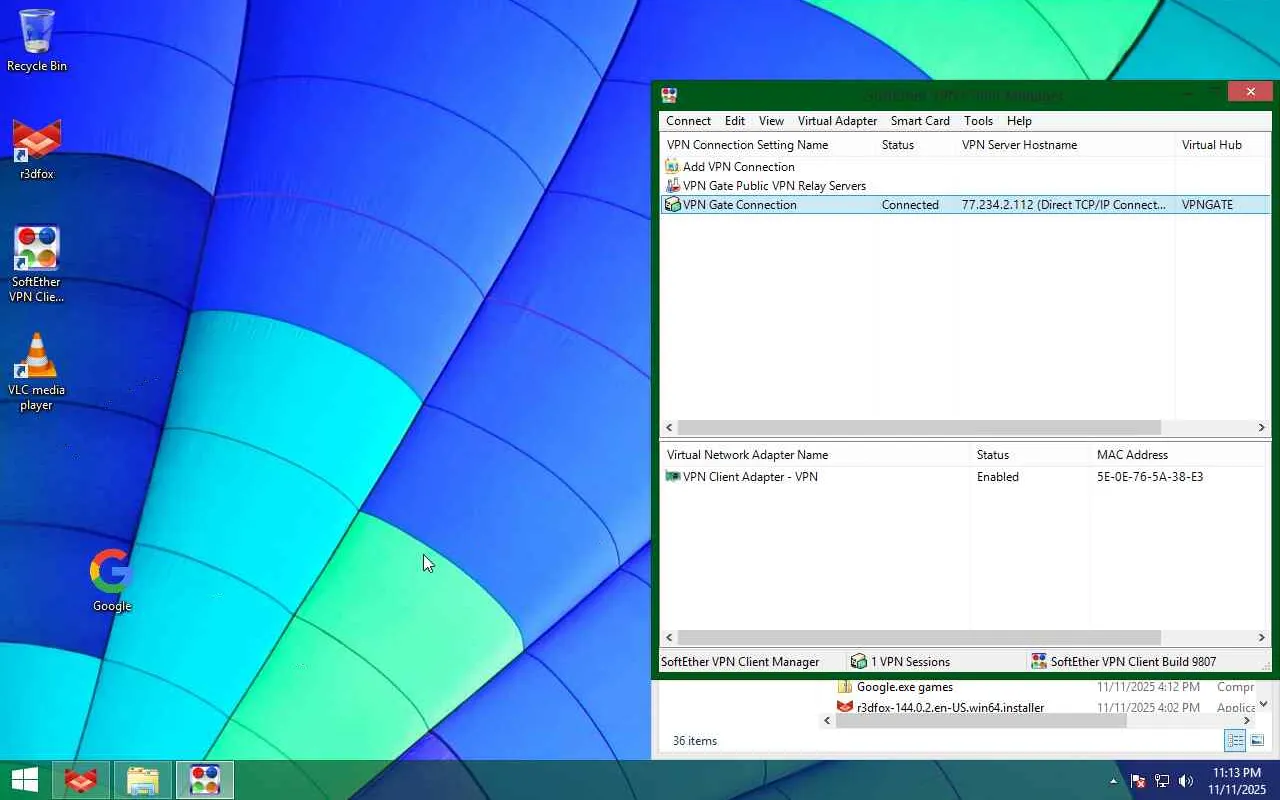Viewport: 1280px width, 800px height.
Task: Click the Add VPN Connection icon
Action: tap(673, 167)
